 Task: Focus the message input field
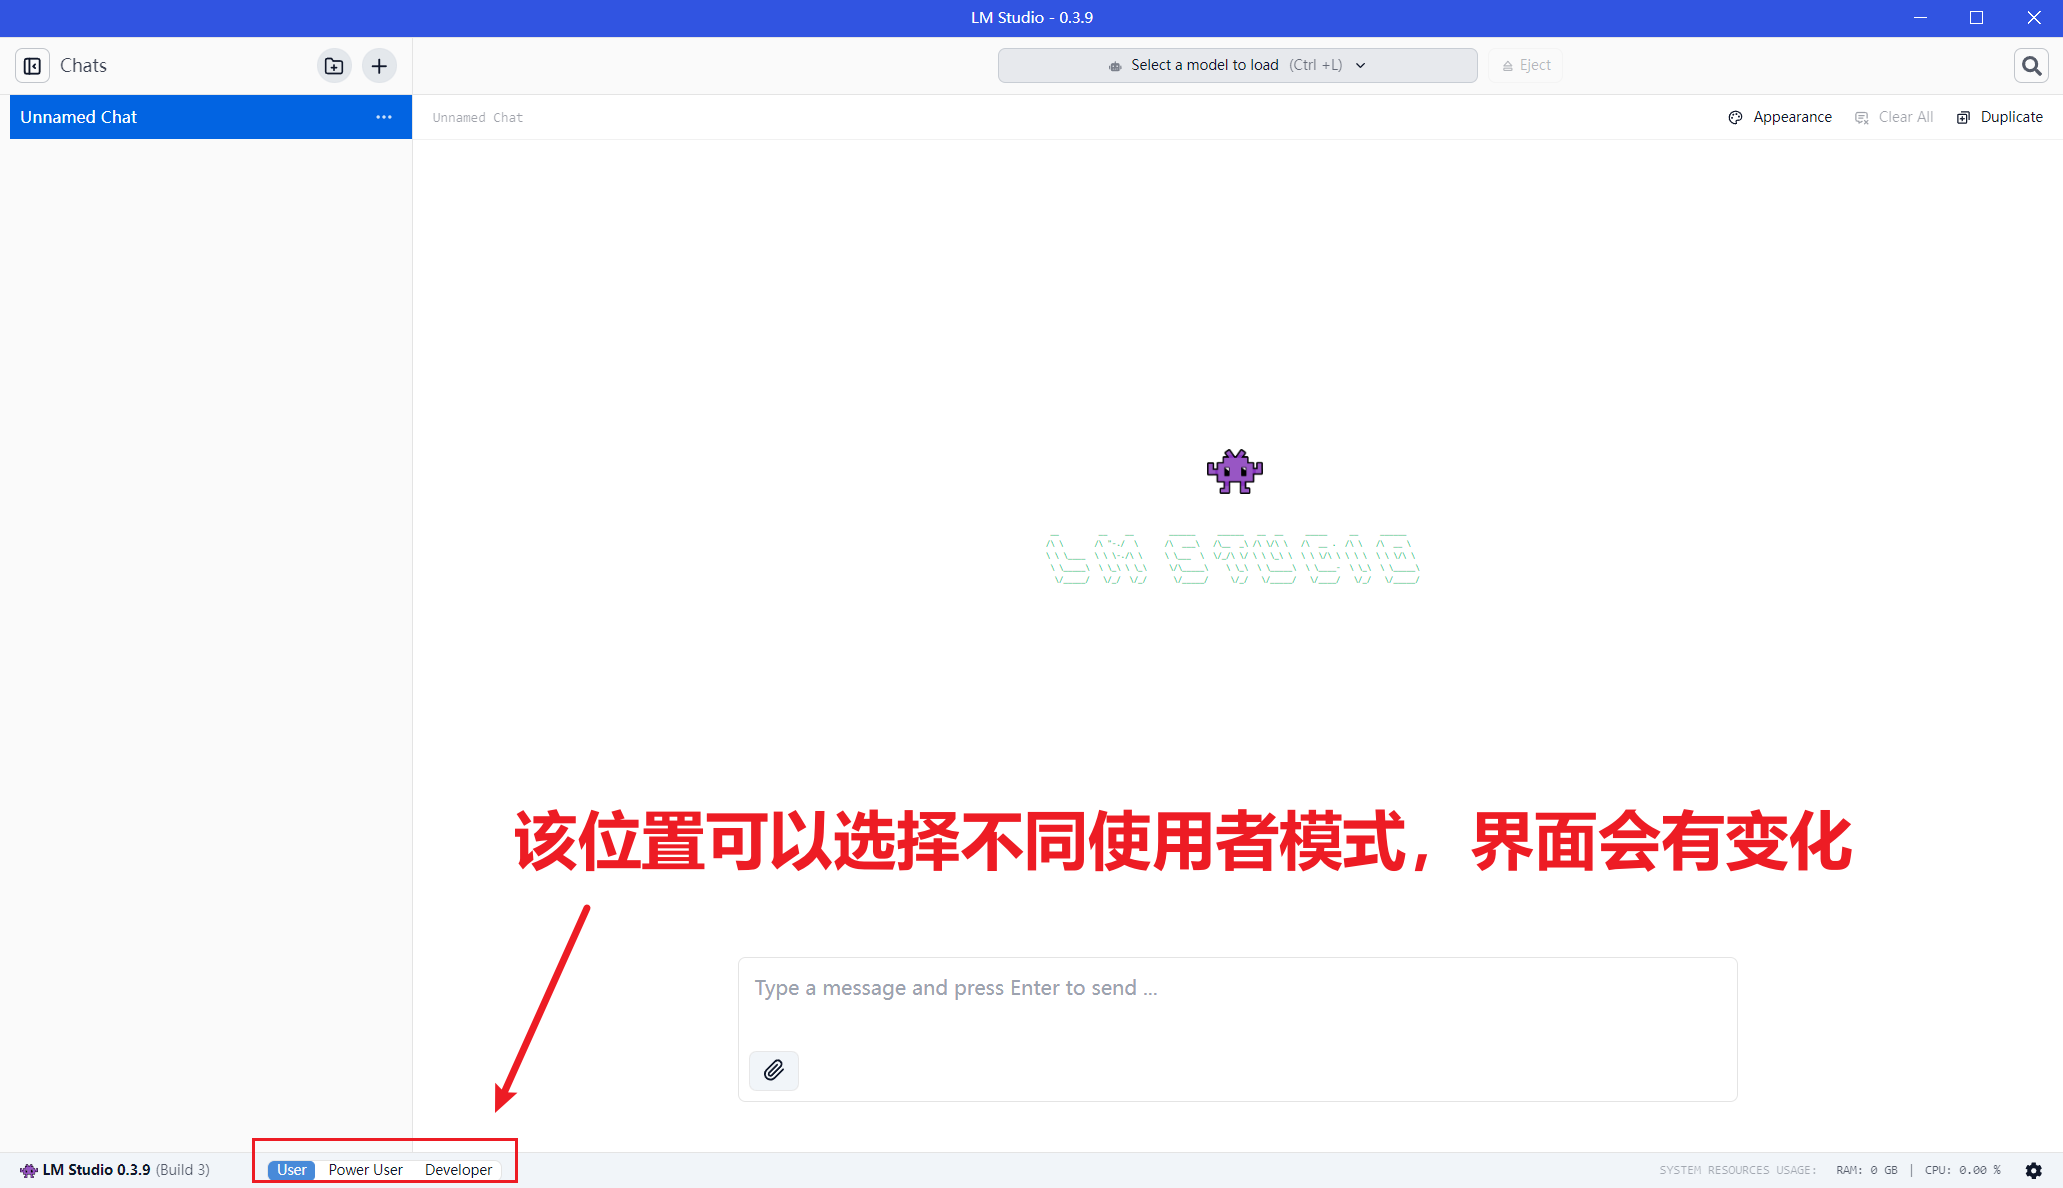[x=1238, y=1029]
